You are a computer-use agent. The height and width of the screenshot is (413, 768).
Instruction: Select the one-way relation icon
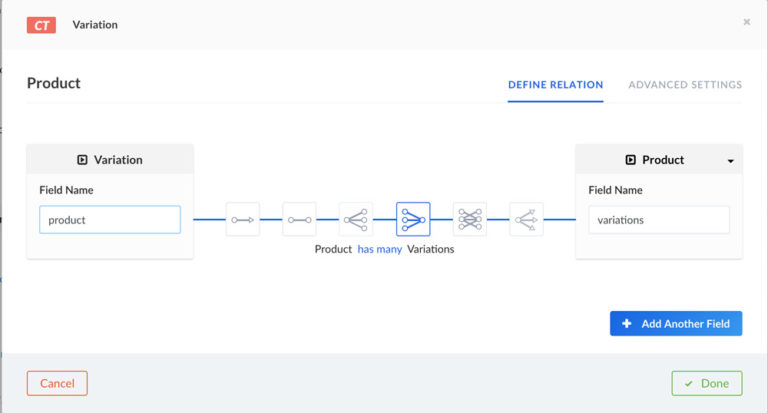[x=243, y=219]
